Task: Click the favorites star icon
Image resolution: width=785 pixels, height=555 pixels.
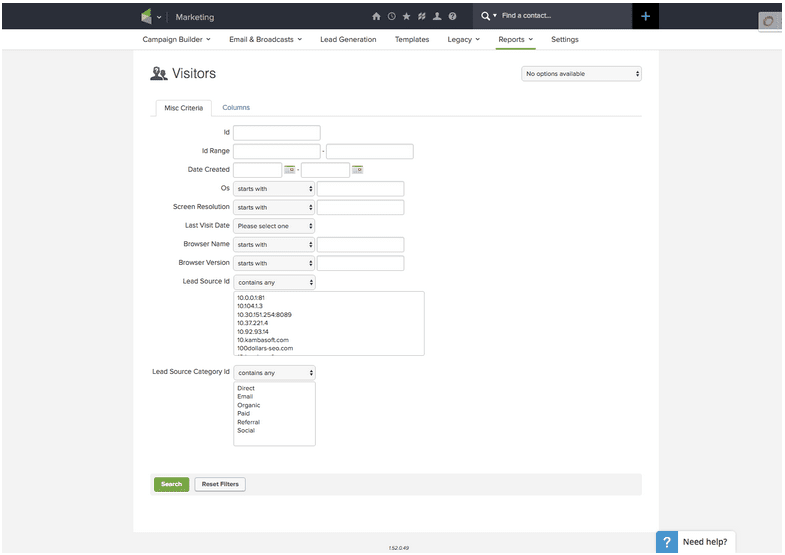Action: point(406,17)
